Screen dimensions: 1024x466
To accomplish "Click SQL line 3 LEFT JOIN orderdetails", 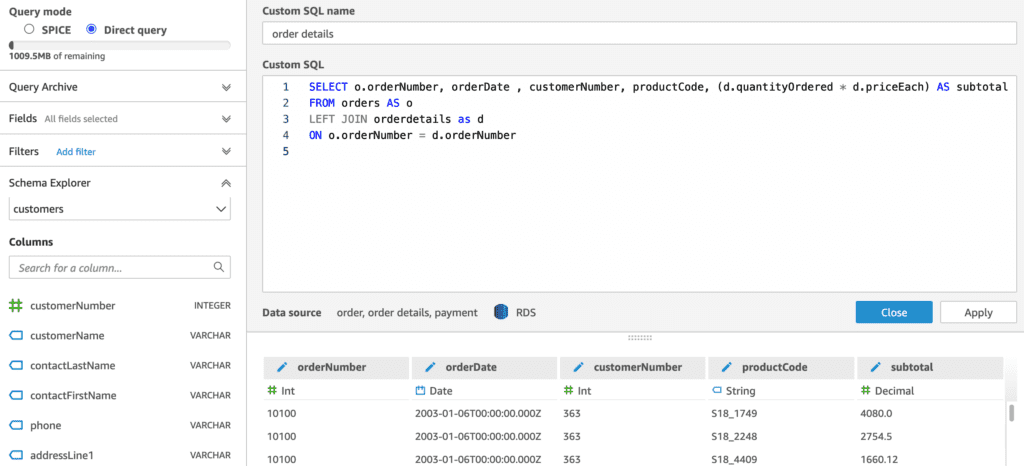I will pos(396,119).
